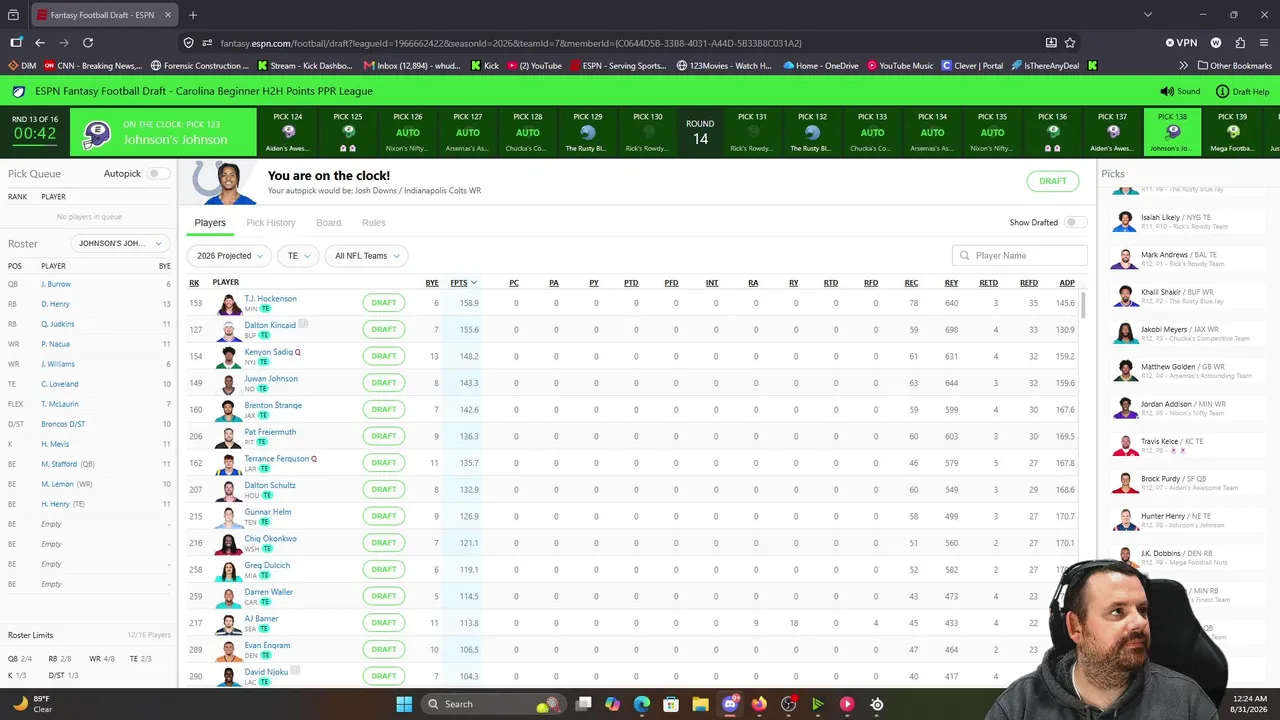Select the Fantasy Football Draft browser tab
The height and width of the screenshot is (720, 1280).
coord(104,15)
